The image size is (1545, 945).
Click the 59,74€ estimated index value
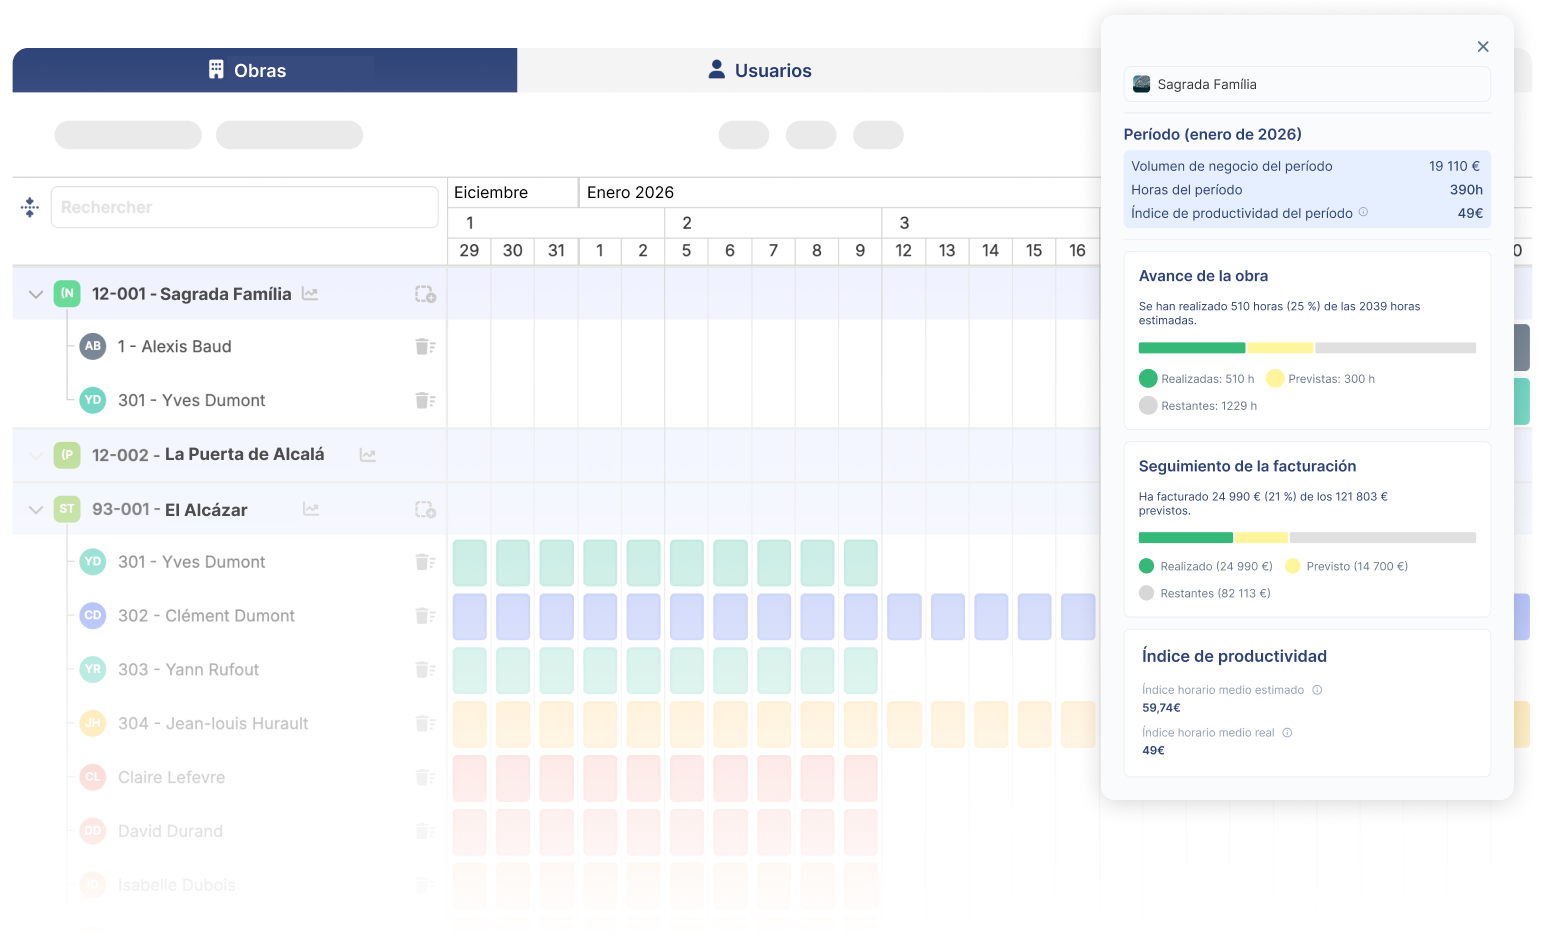(1161, 708)
